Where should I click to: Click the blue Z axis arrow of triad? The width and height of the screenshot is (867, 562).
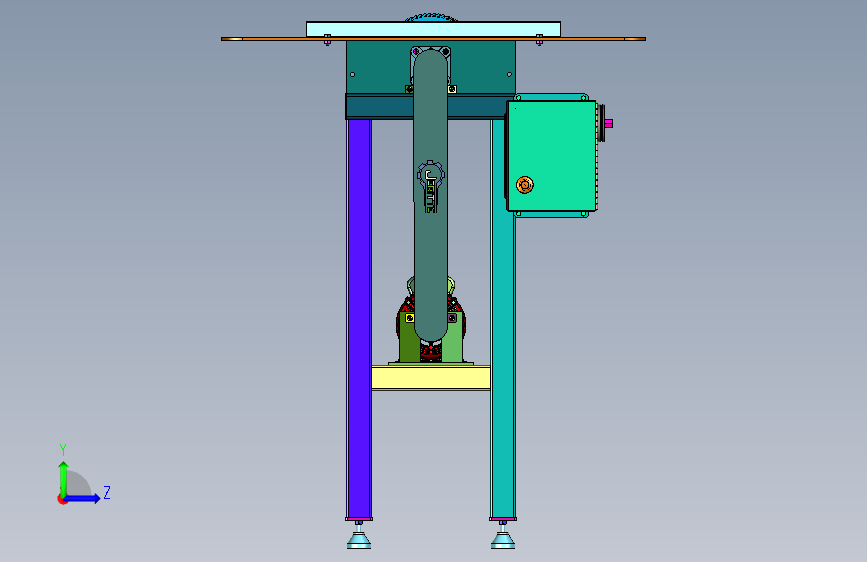click(x=83, y=498)
